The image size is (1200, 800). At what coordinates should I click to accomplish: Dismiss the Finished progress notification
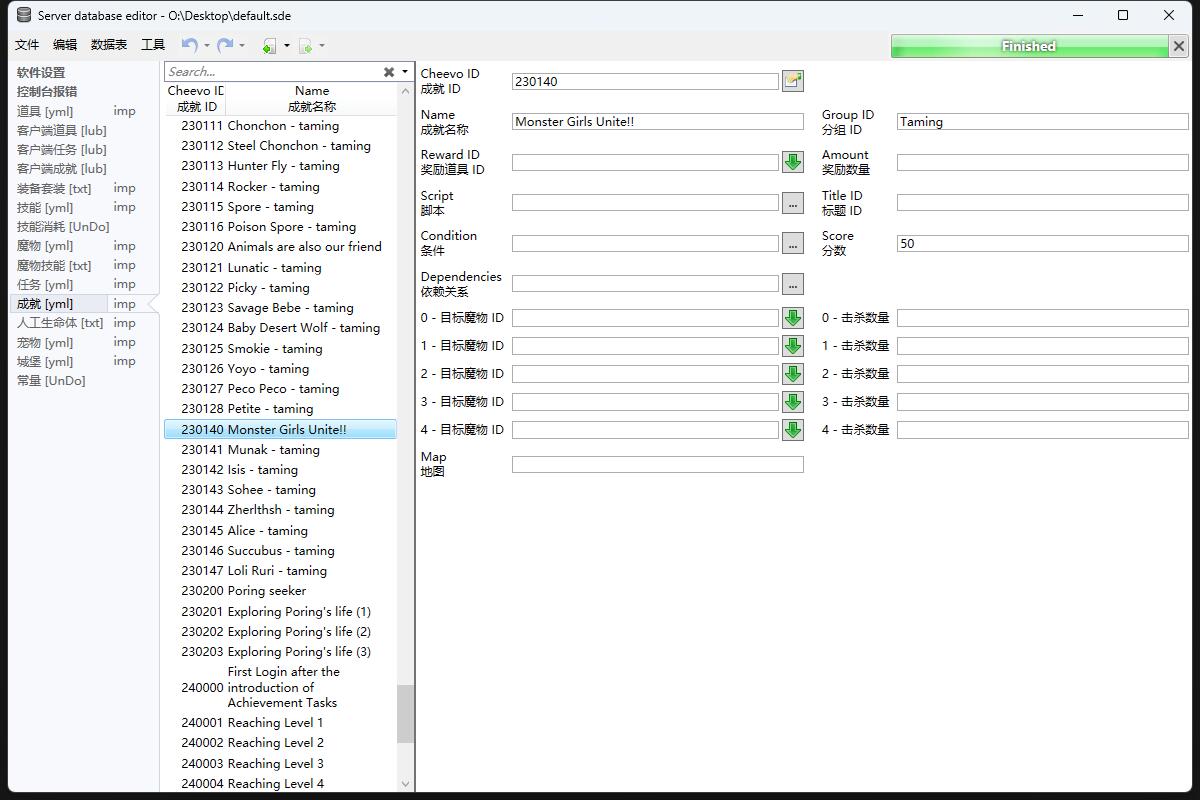click(x=1178, y=46)
